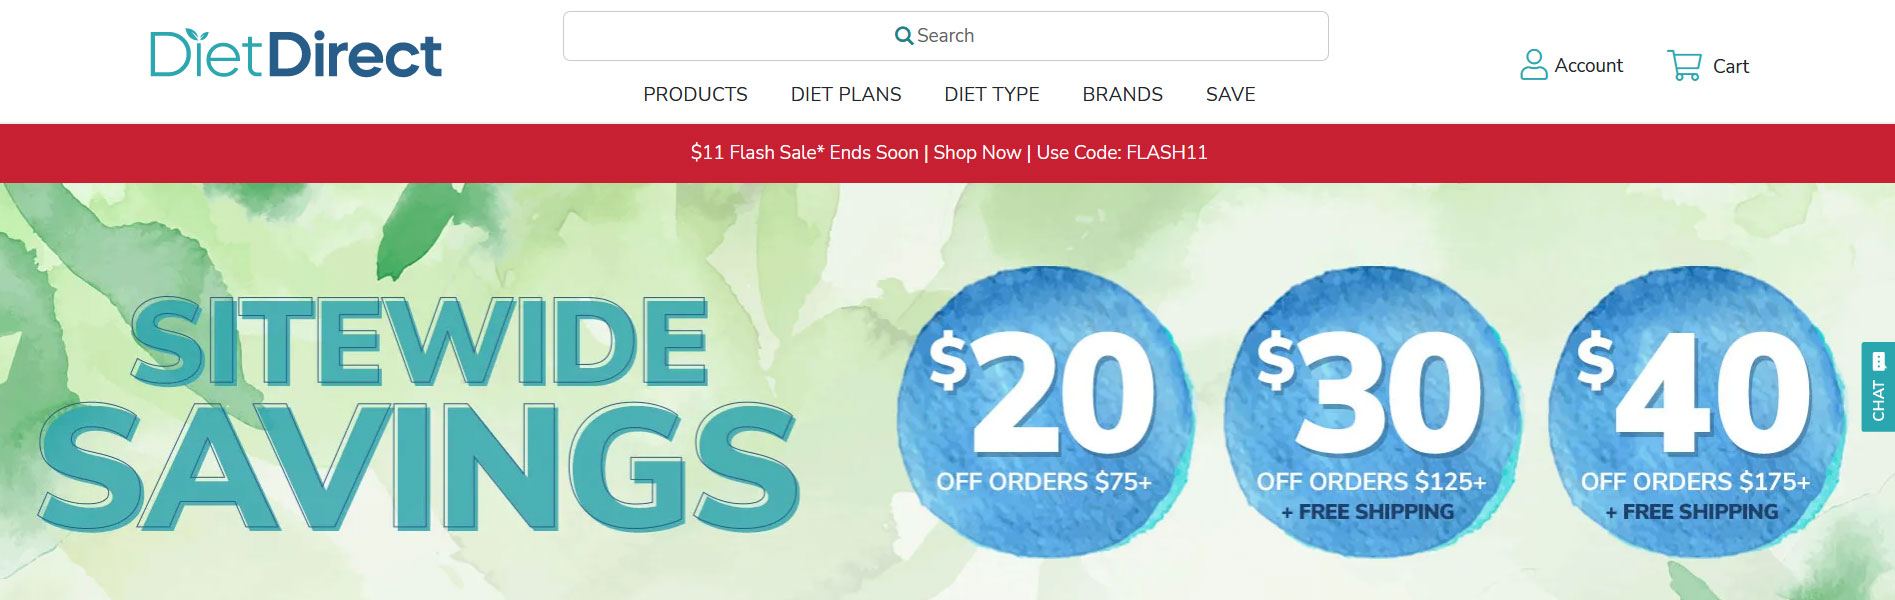
Task: Click the $30 off orders $125+ badge
Action: pos(1372,412)
